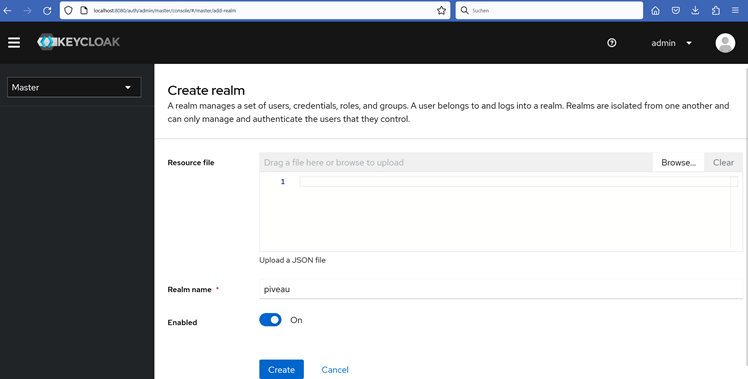Viewport: 748px width, 379px height.
Task: Open the Master realm selector dropdown
Action: pos(74,87)
